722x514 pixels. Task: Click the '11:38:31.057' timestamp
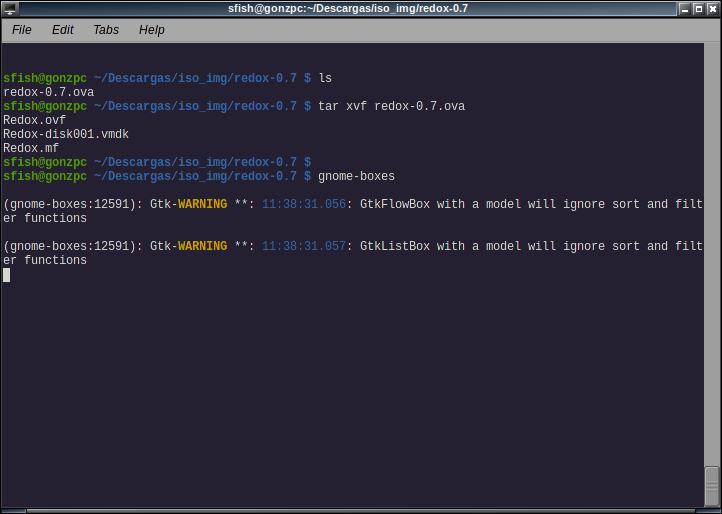(x=304, y=246)
